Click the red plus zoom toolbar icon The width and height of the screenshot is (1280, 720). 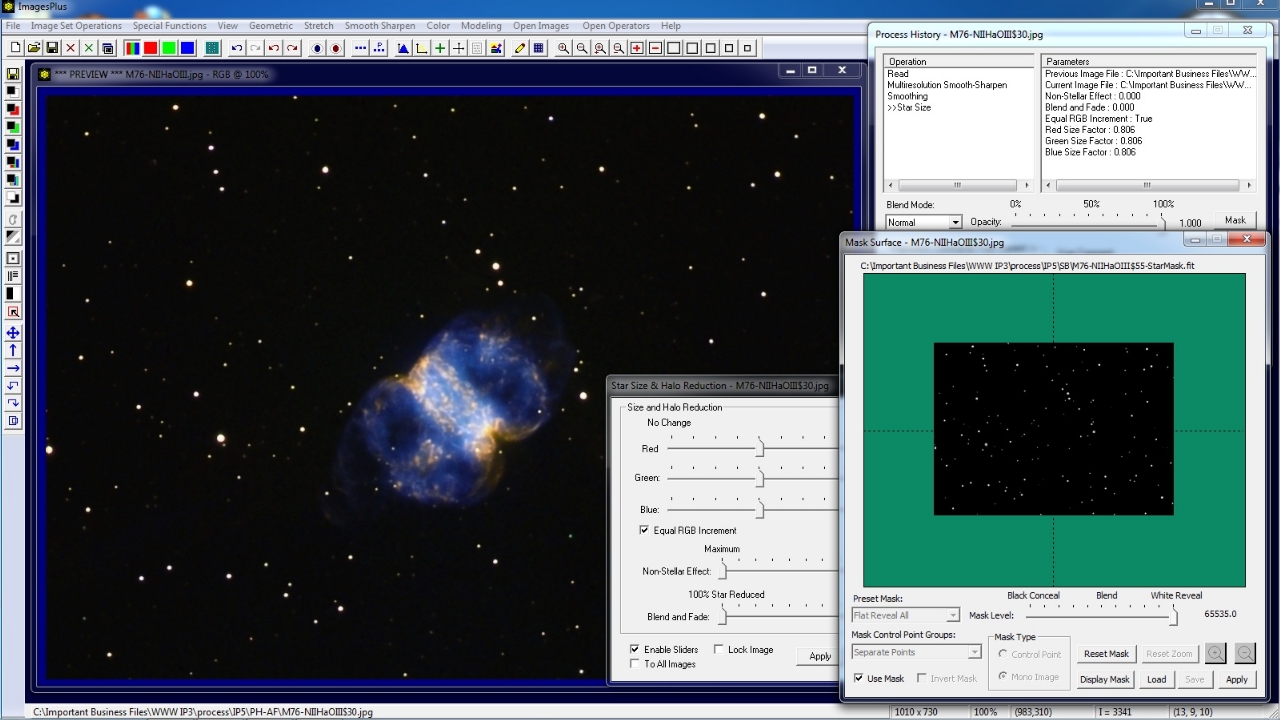click(637, 47)
